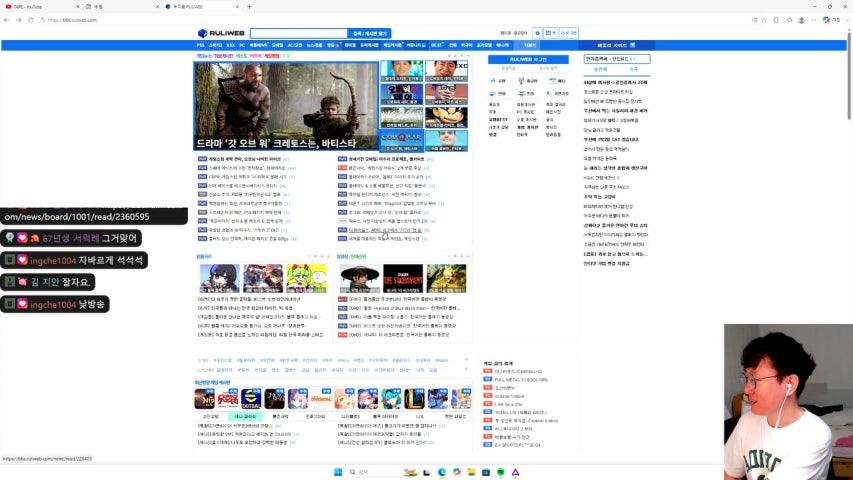Open the green round app on the taskbar

pyautogui.click(x=500, y=472)
